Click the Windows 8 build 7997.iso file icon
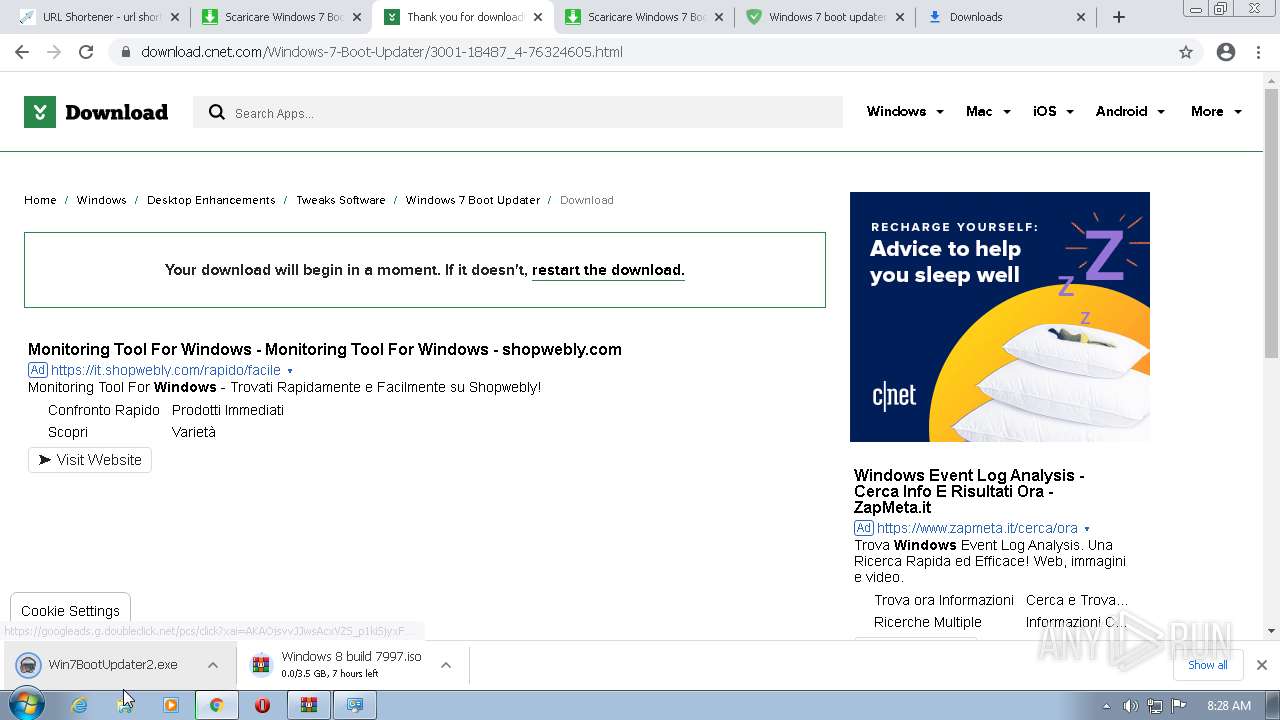Viewport: 1280px width, 720px height. [261, 664]
